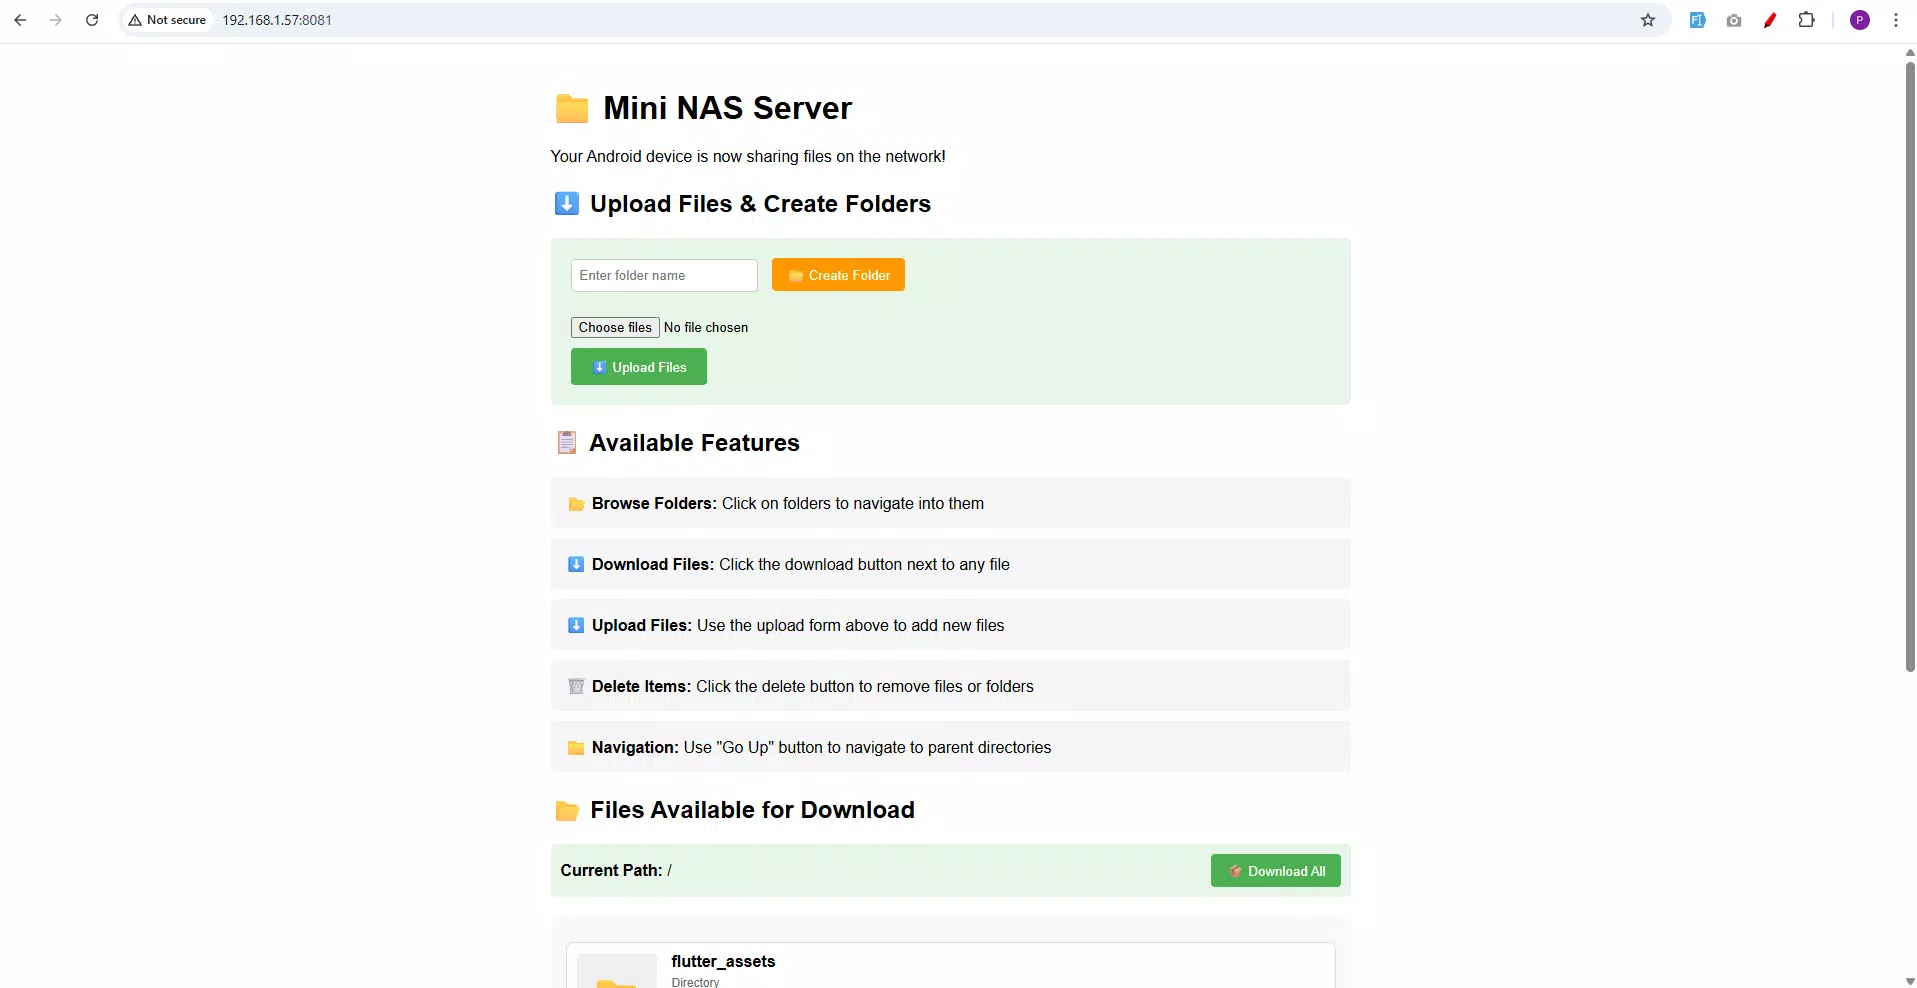Click the Available Features clipboard icon

point(567,443)
